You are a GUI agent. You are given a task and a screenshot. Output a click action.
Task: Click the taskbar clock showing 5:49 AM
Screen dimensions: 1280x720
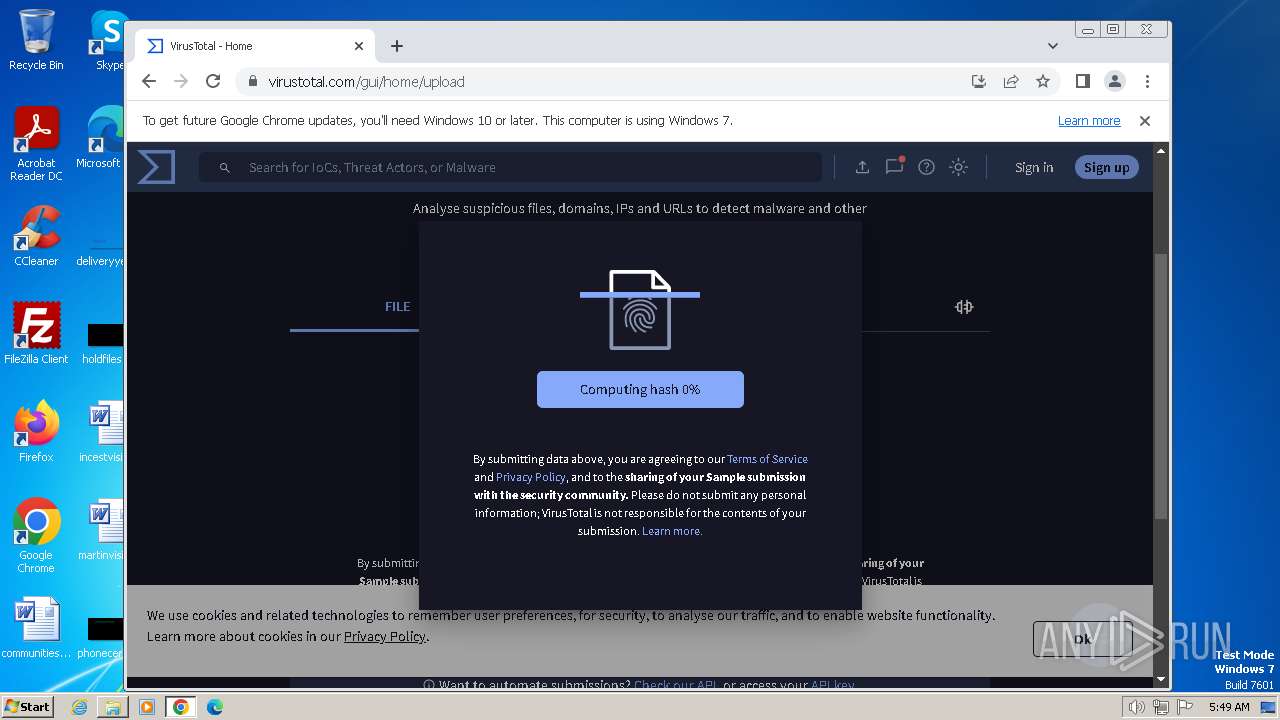coord(1228,707)
